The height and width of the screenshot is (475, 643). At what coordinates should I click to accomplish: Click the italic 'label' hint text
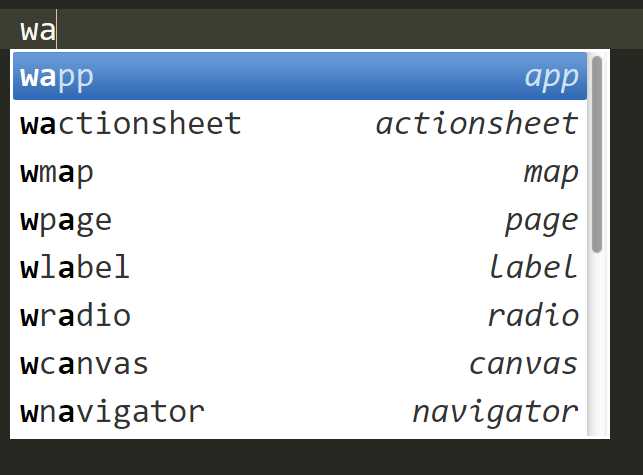pos(534,267)
